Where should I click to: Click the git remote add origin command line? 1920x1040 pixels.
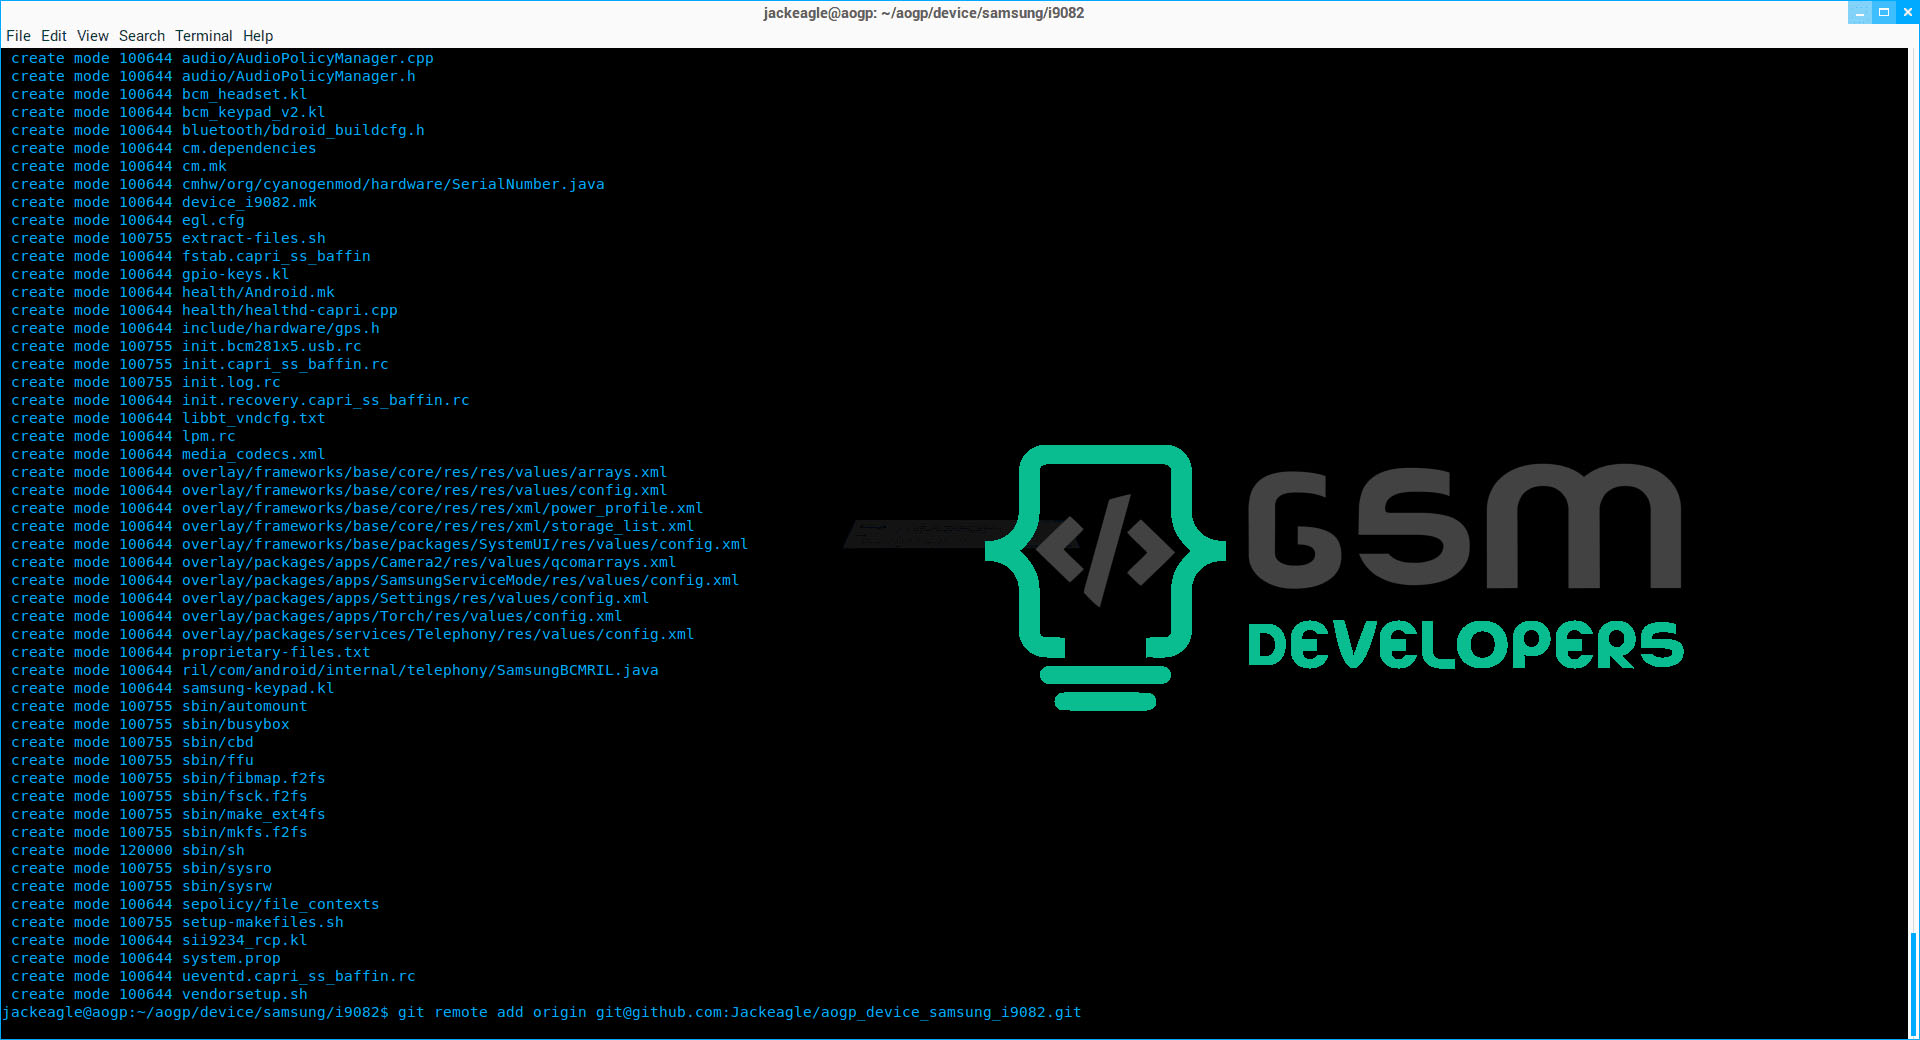(x=542, y=1013)
